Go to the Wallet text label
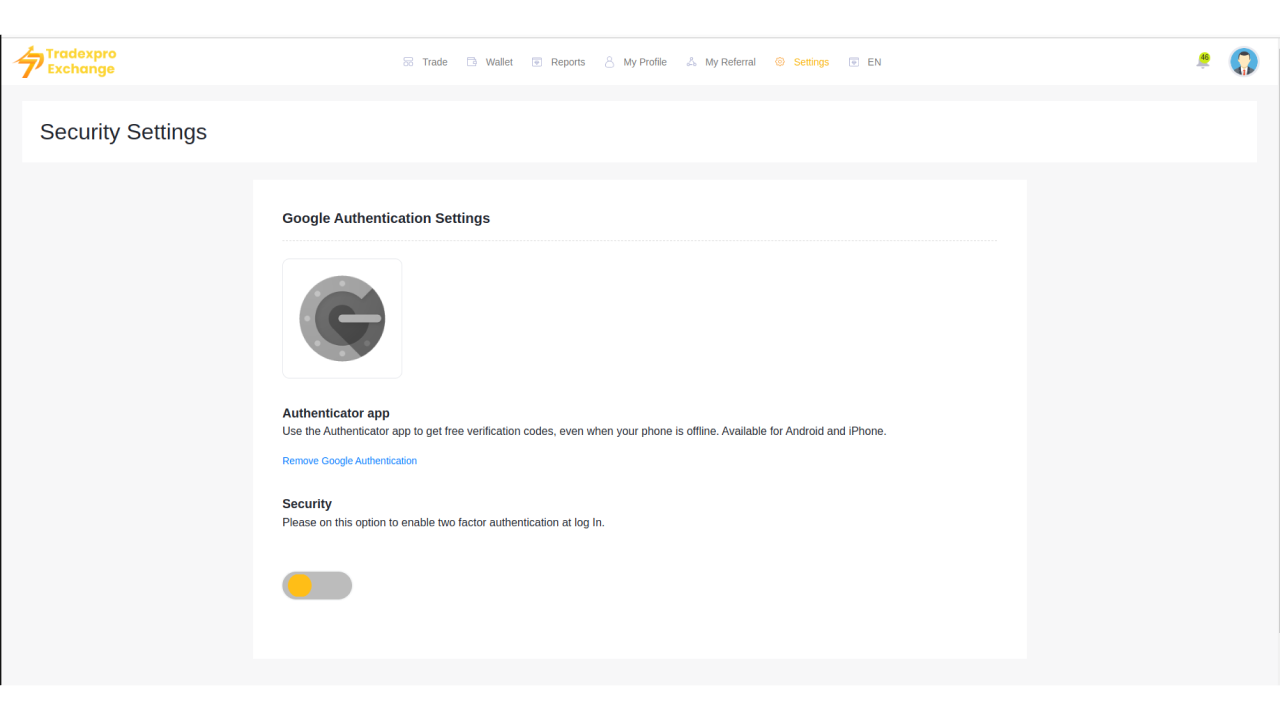This screenshot has width=1280, height=720. click(499, 62)
